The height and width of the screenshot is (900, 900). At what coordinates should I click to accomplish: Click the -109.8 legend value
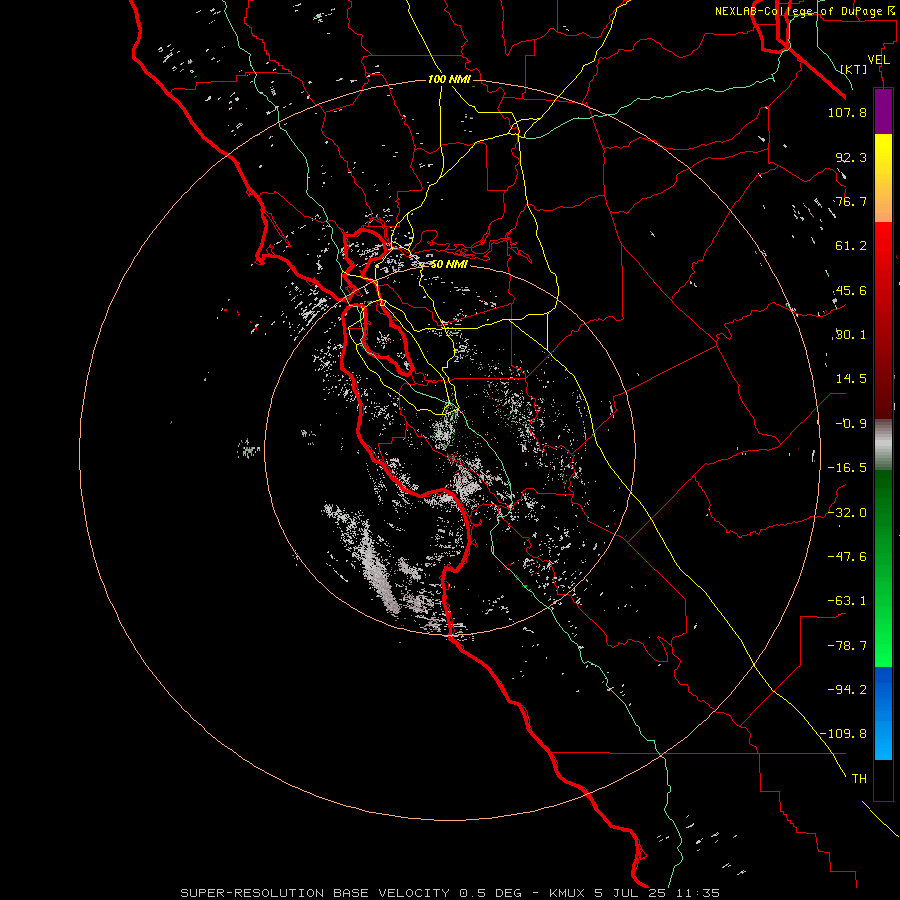[843, 734]
